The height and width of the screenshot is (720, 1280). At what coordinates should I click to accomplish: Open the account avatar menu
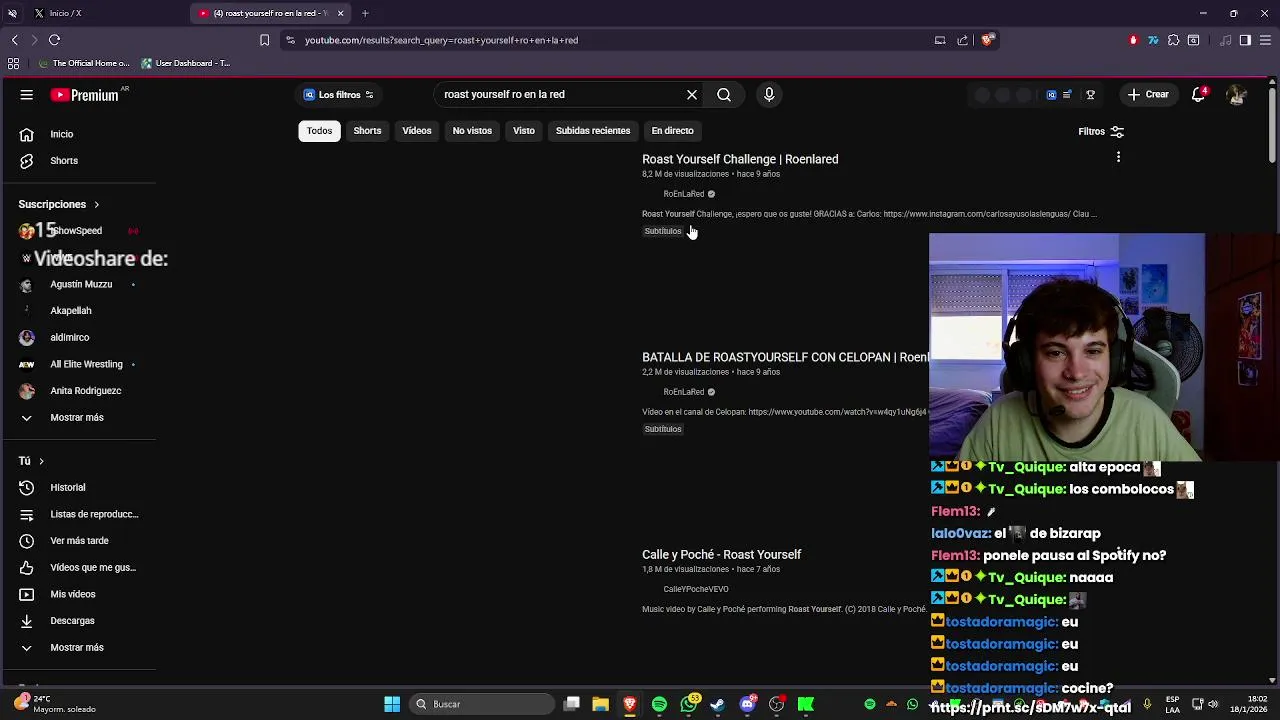(x=1237, y=95)
